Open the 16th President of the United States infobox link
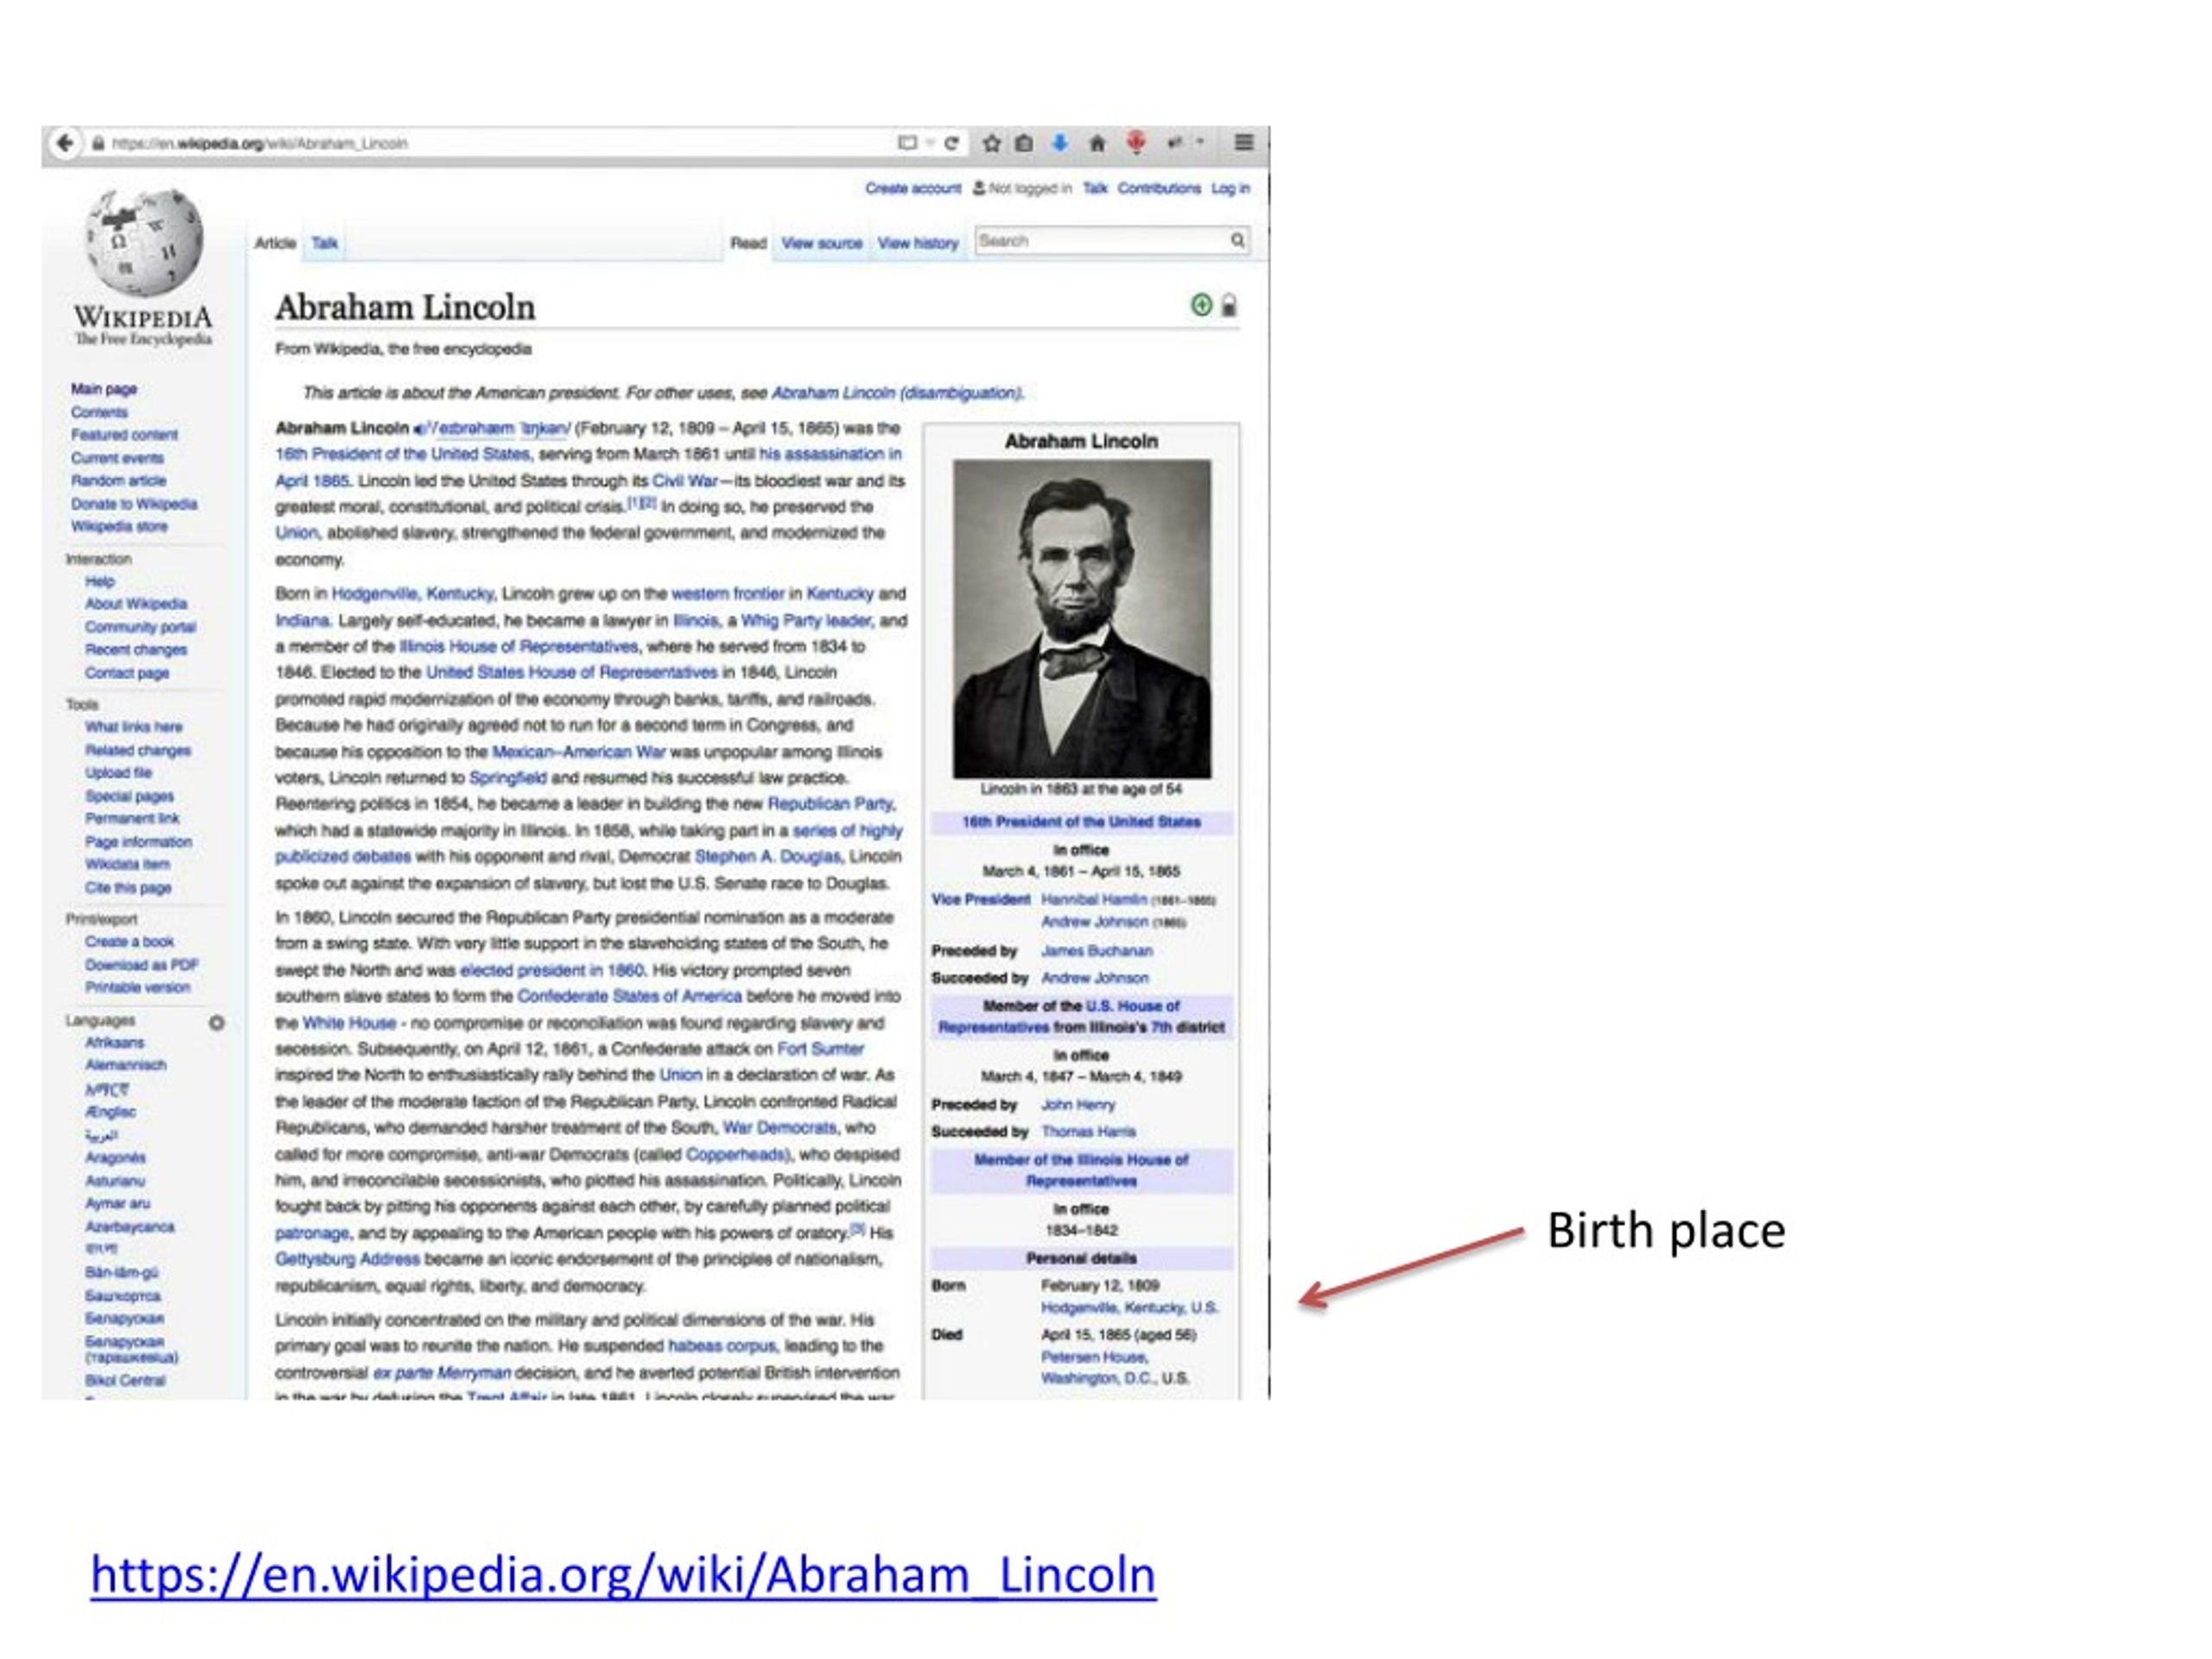2212x1659 pixels. 1081,822
